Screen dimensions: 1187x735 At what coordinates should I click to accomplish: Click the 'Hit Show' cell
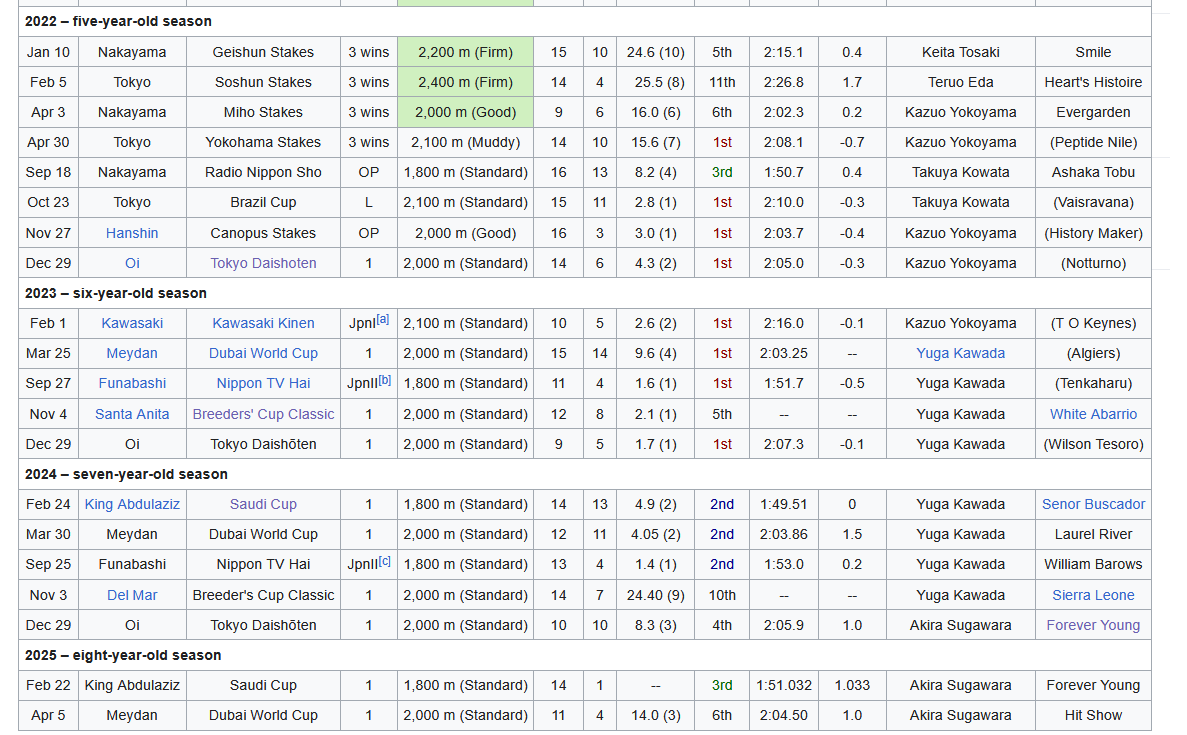(1092, 715)
